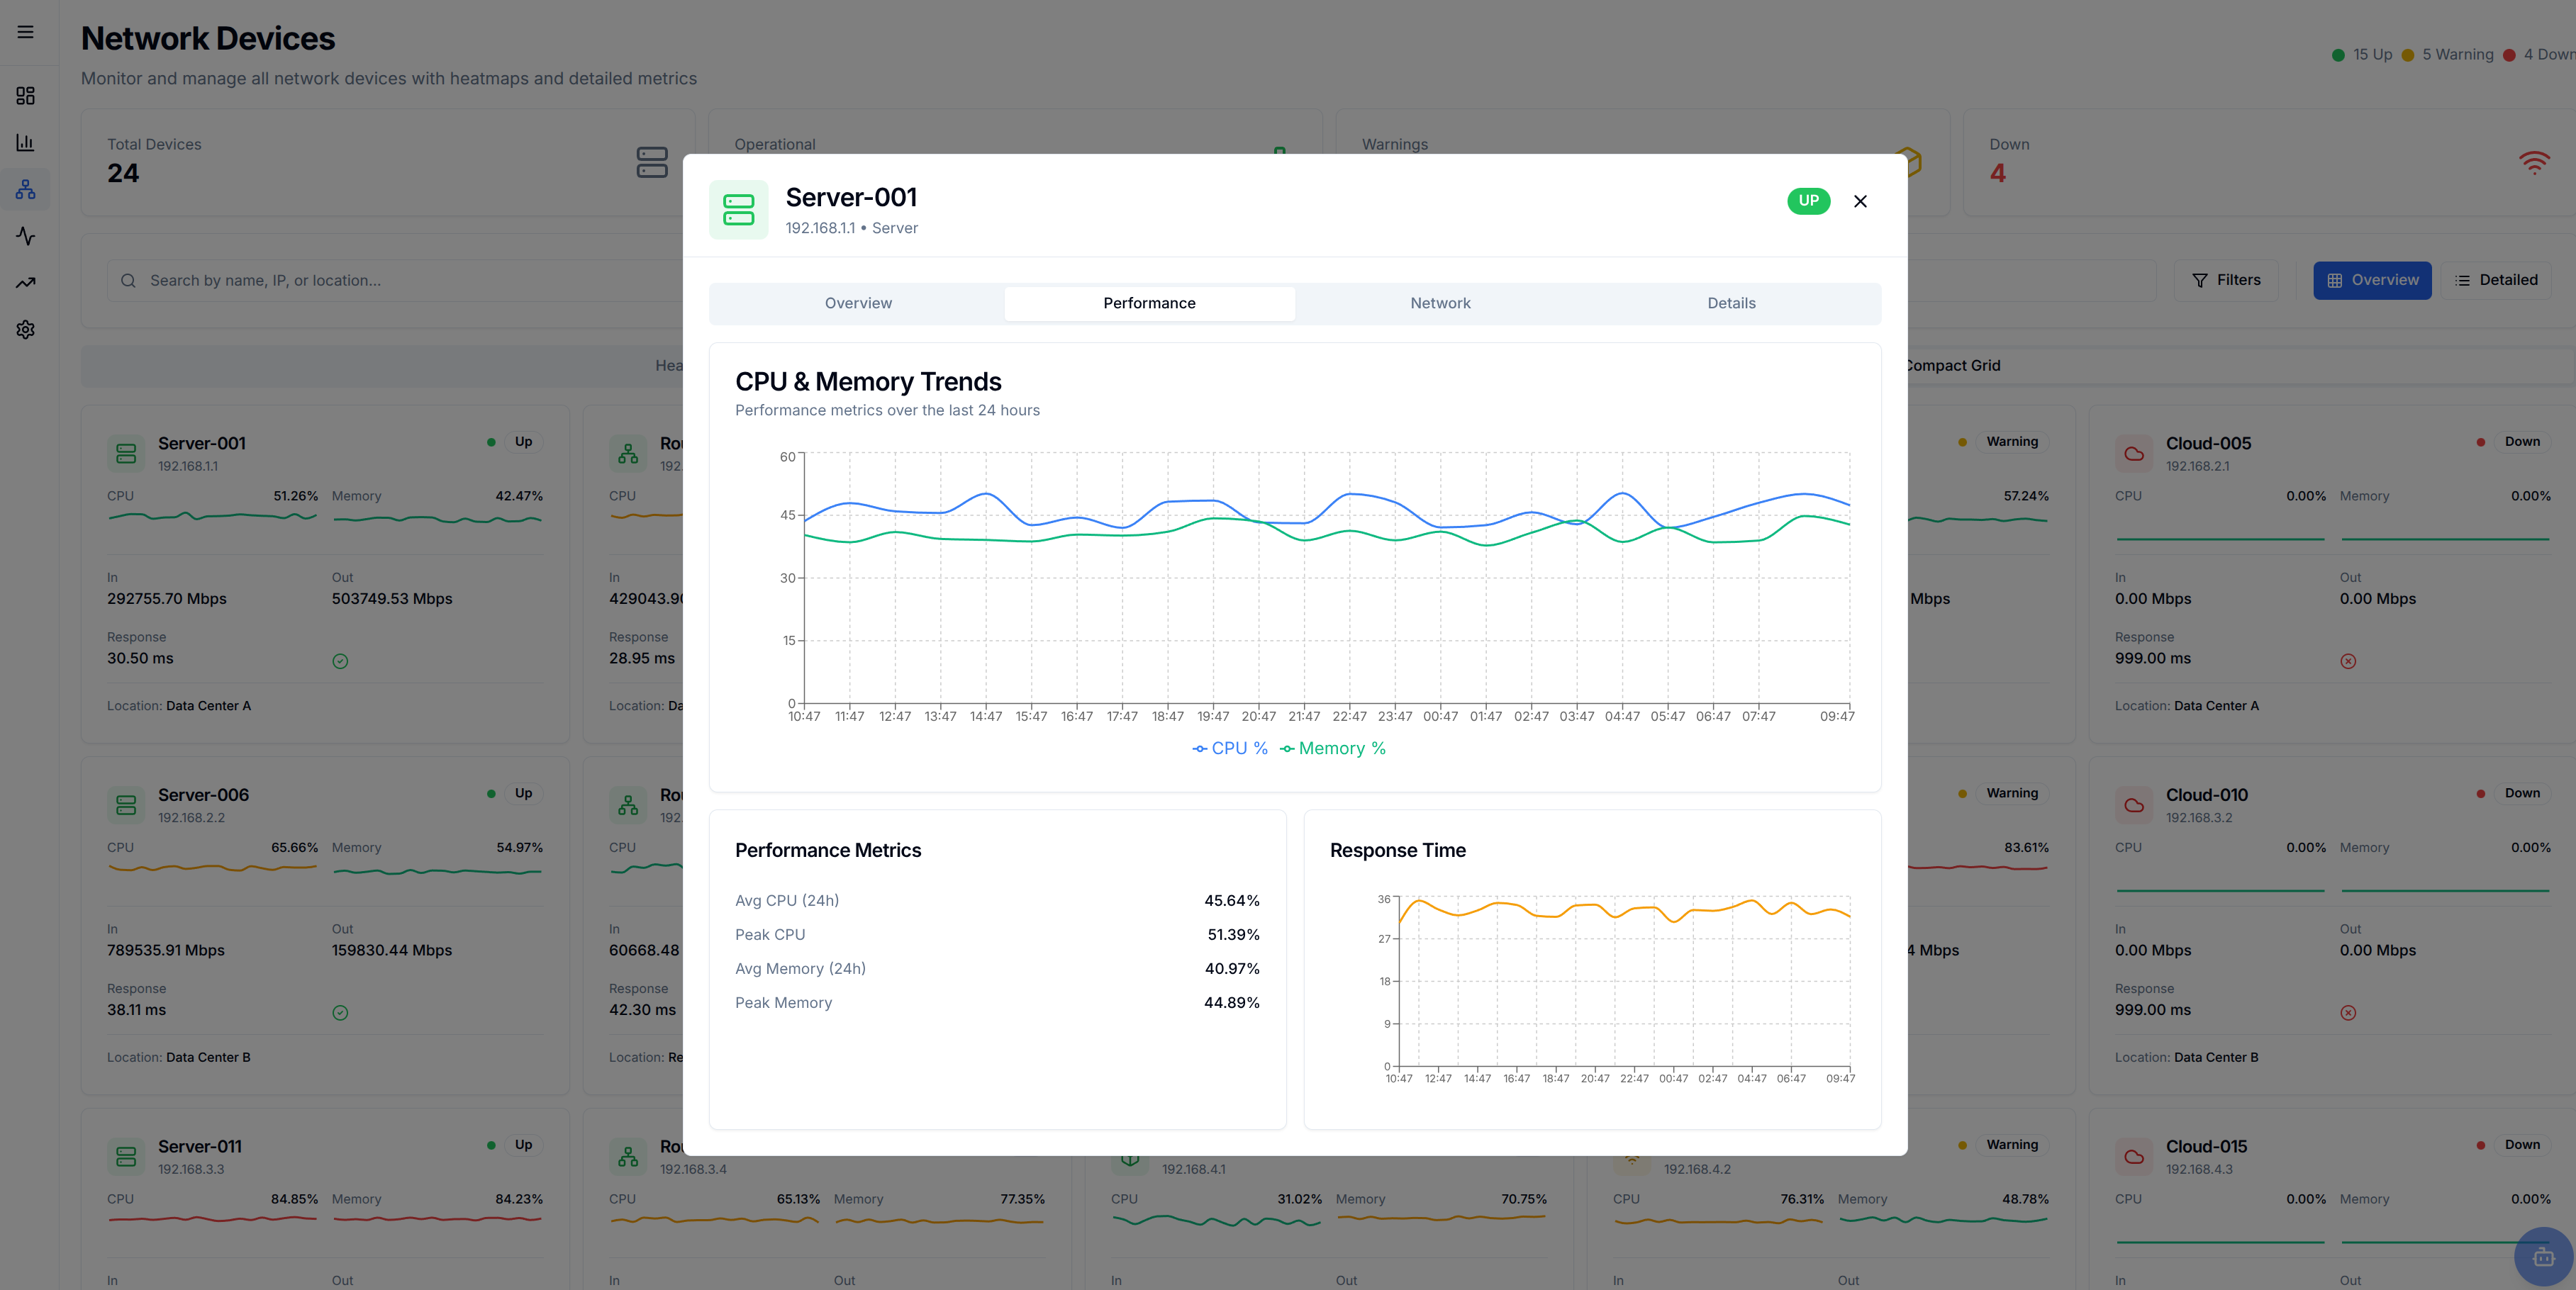Open the trends icon in the left sidebar

tap(25, 283)
